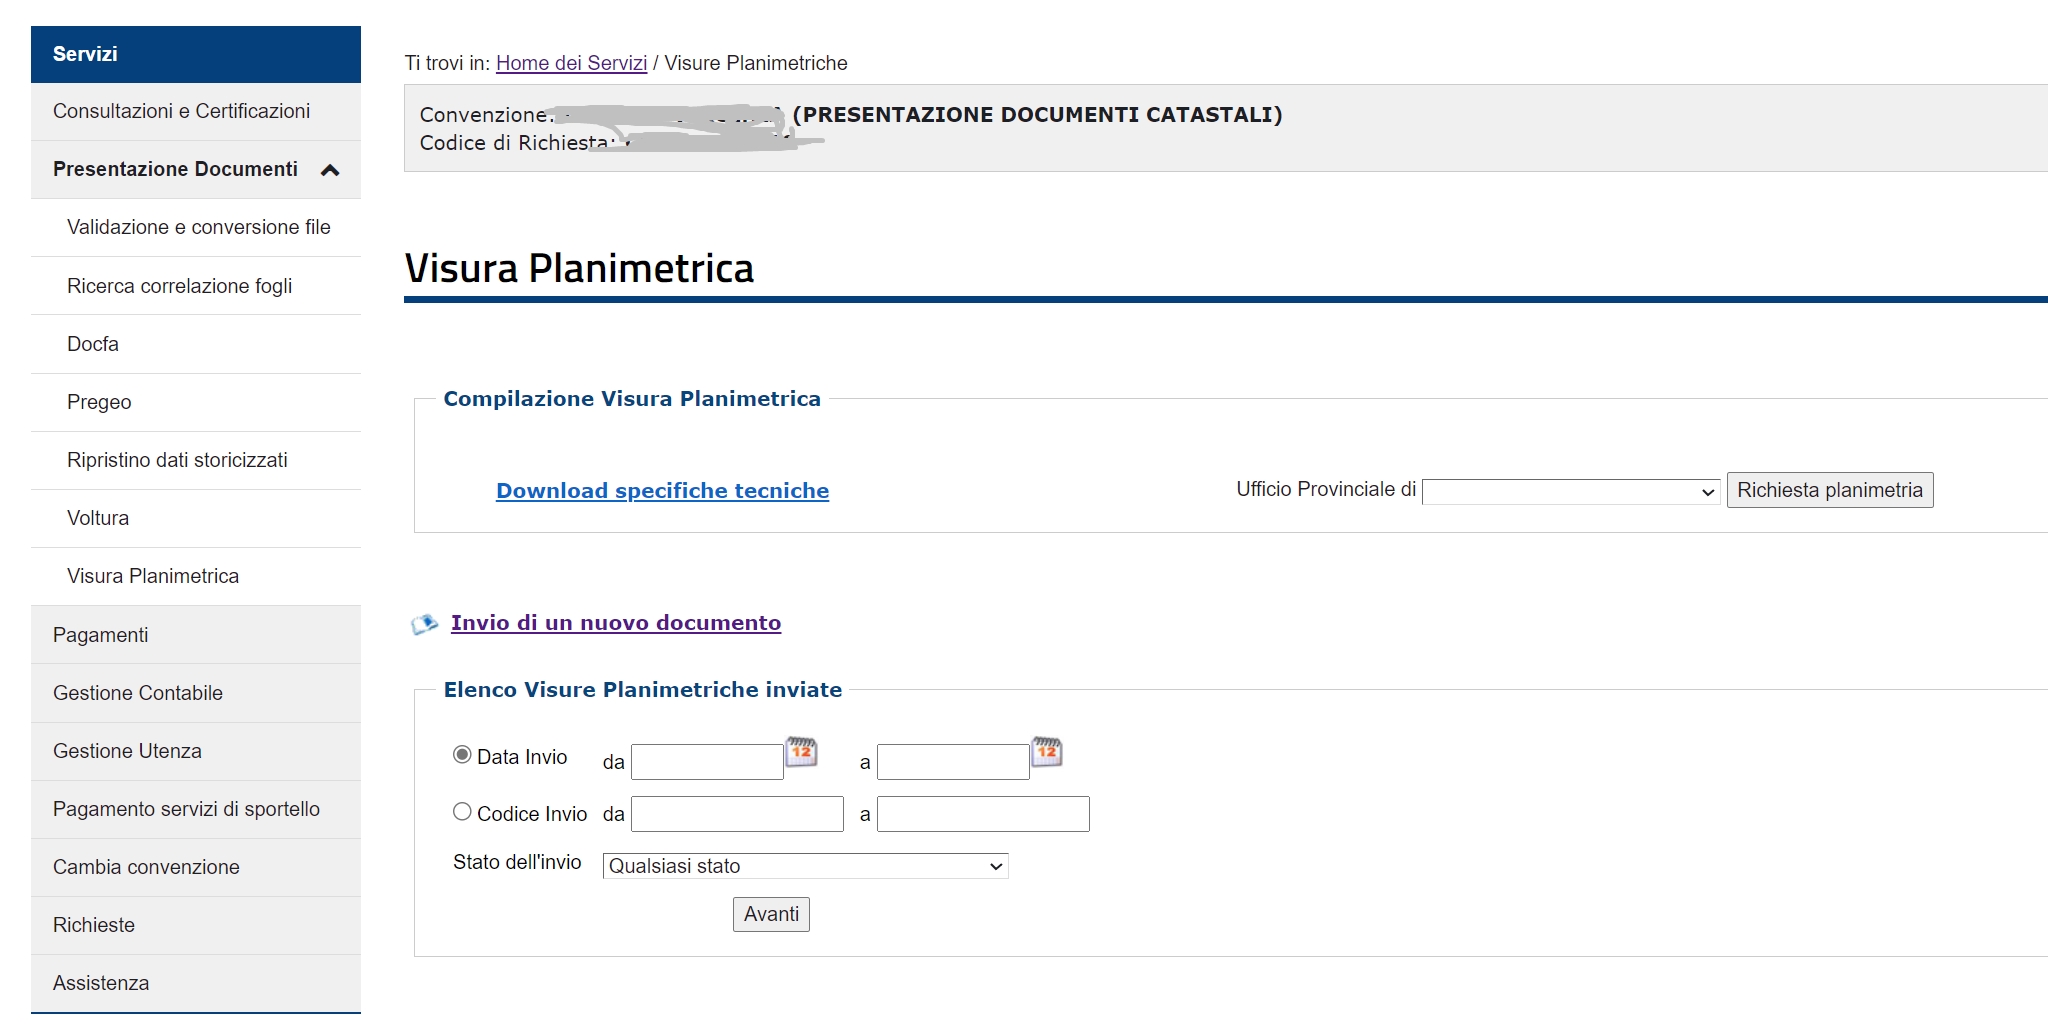Open the Docfa sidebar item

[93, 344]
